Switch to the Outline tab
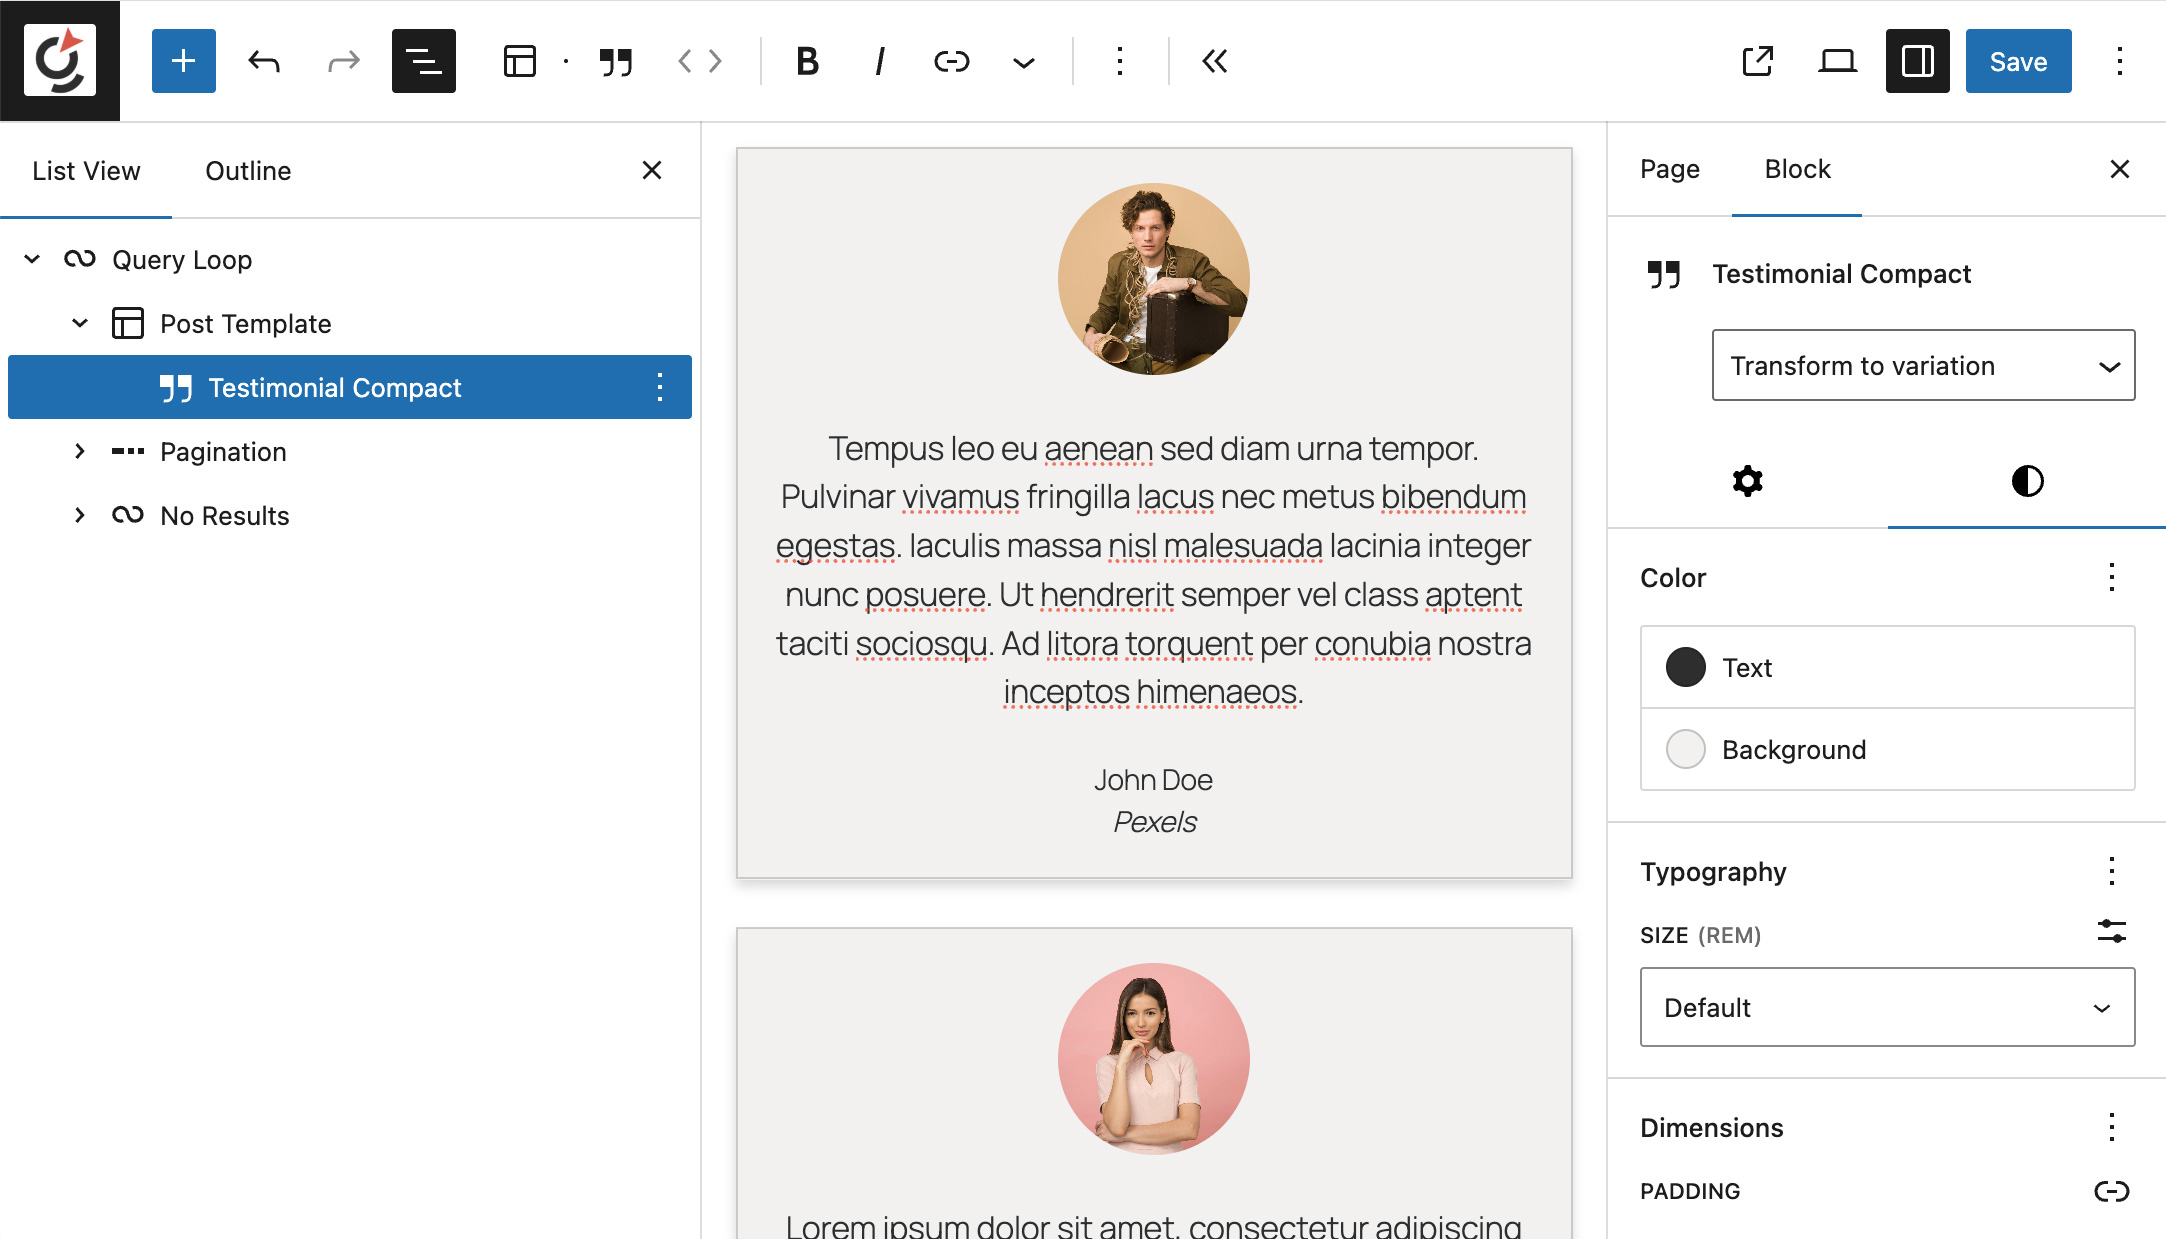2166x1239 pixels. coord(248,171)
